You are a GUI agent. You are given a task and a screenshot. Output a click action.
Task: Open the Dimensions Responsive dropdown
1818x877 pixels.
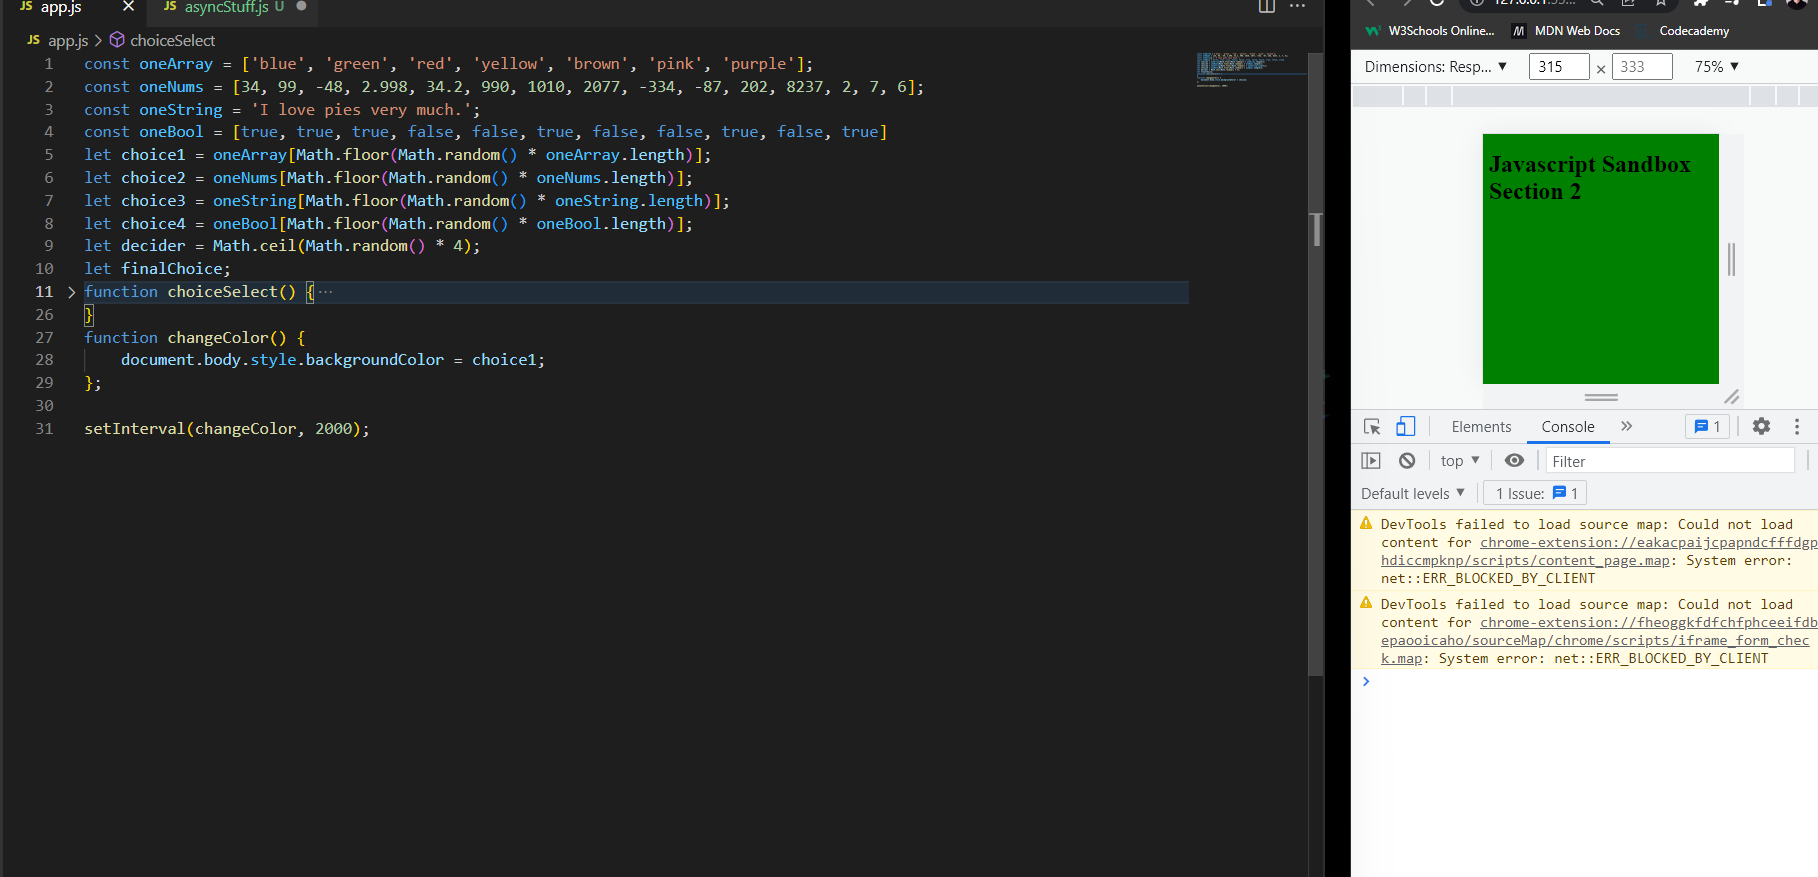[1436, 67]
